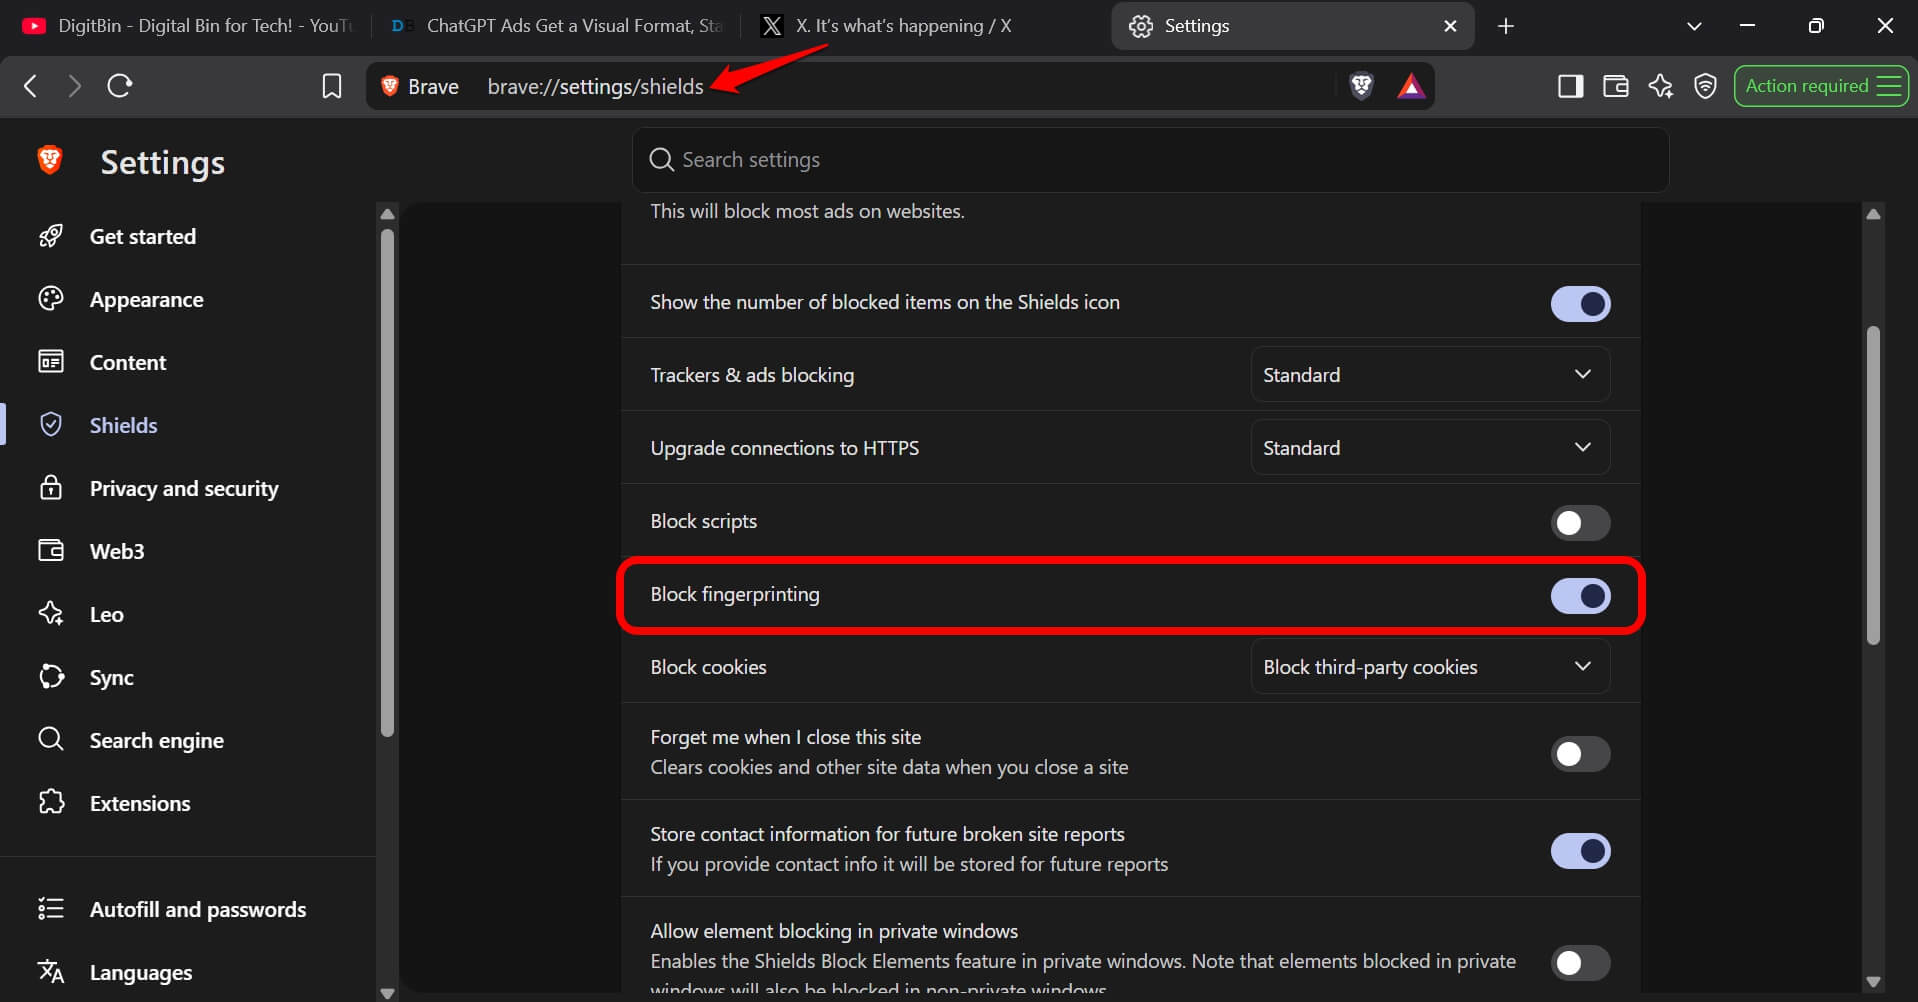
Task: Open Brave Shields lion icon in address bar
Action: tap(1361, 86)
